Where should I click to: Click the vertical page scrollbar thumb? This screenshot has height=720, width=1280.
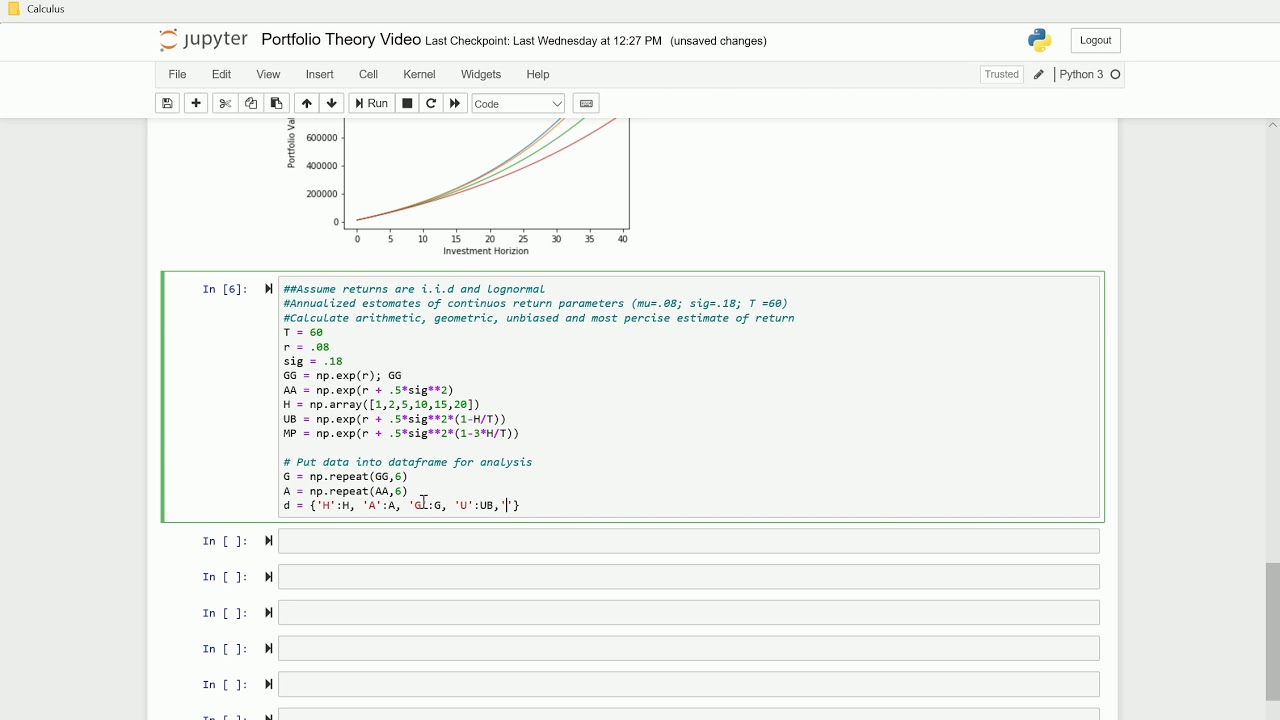pyautogui.click(x=1272, y=632)
